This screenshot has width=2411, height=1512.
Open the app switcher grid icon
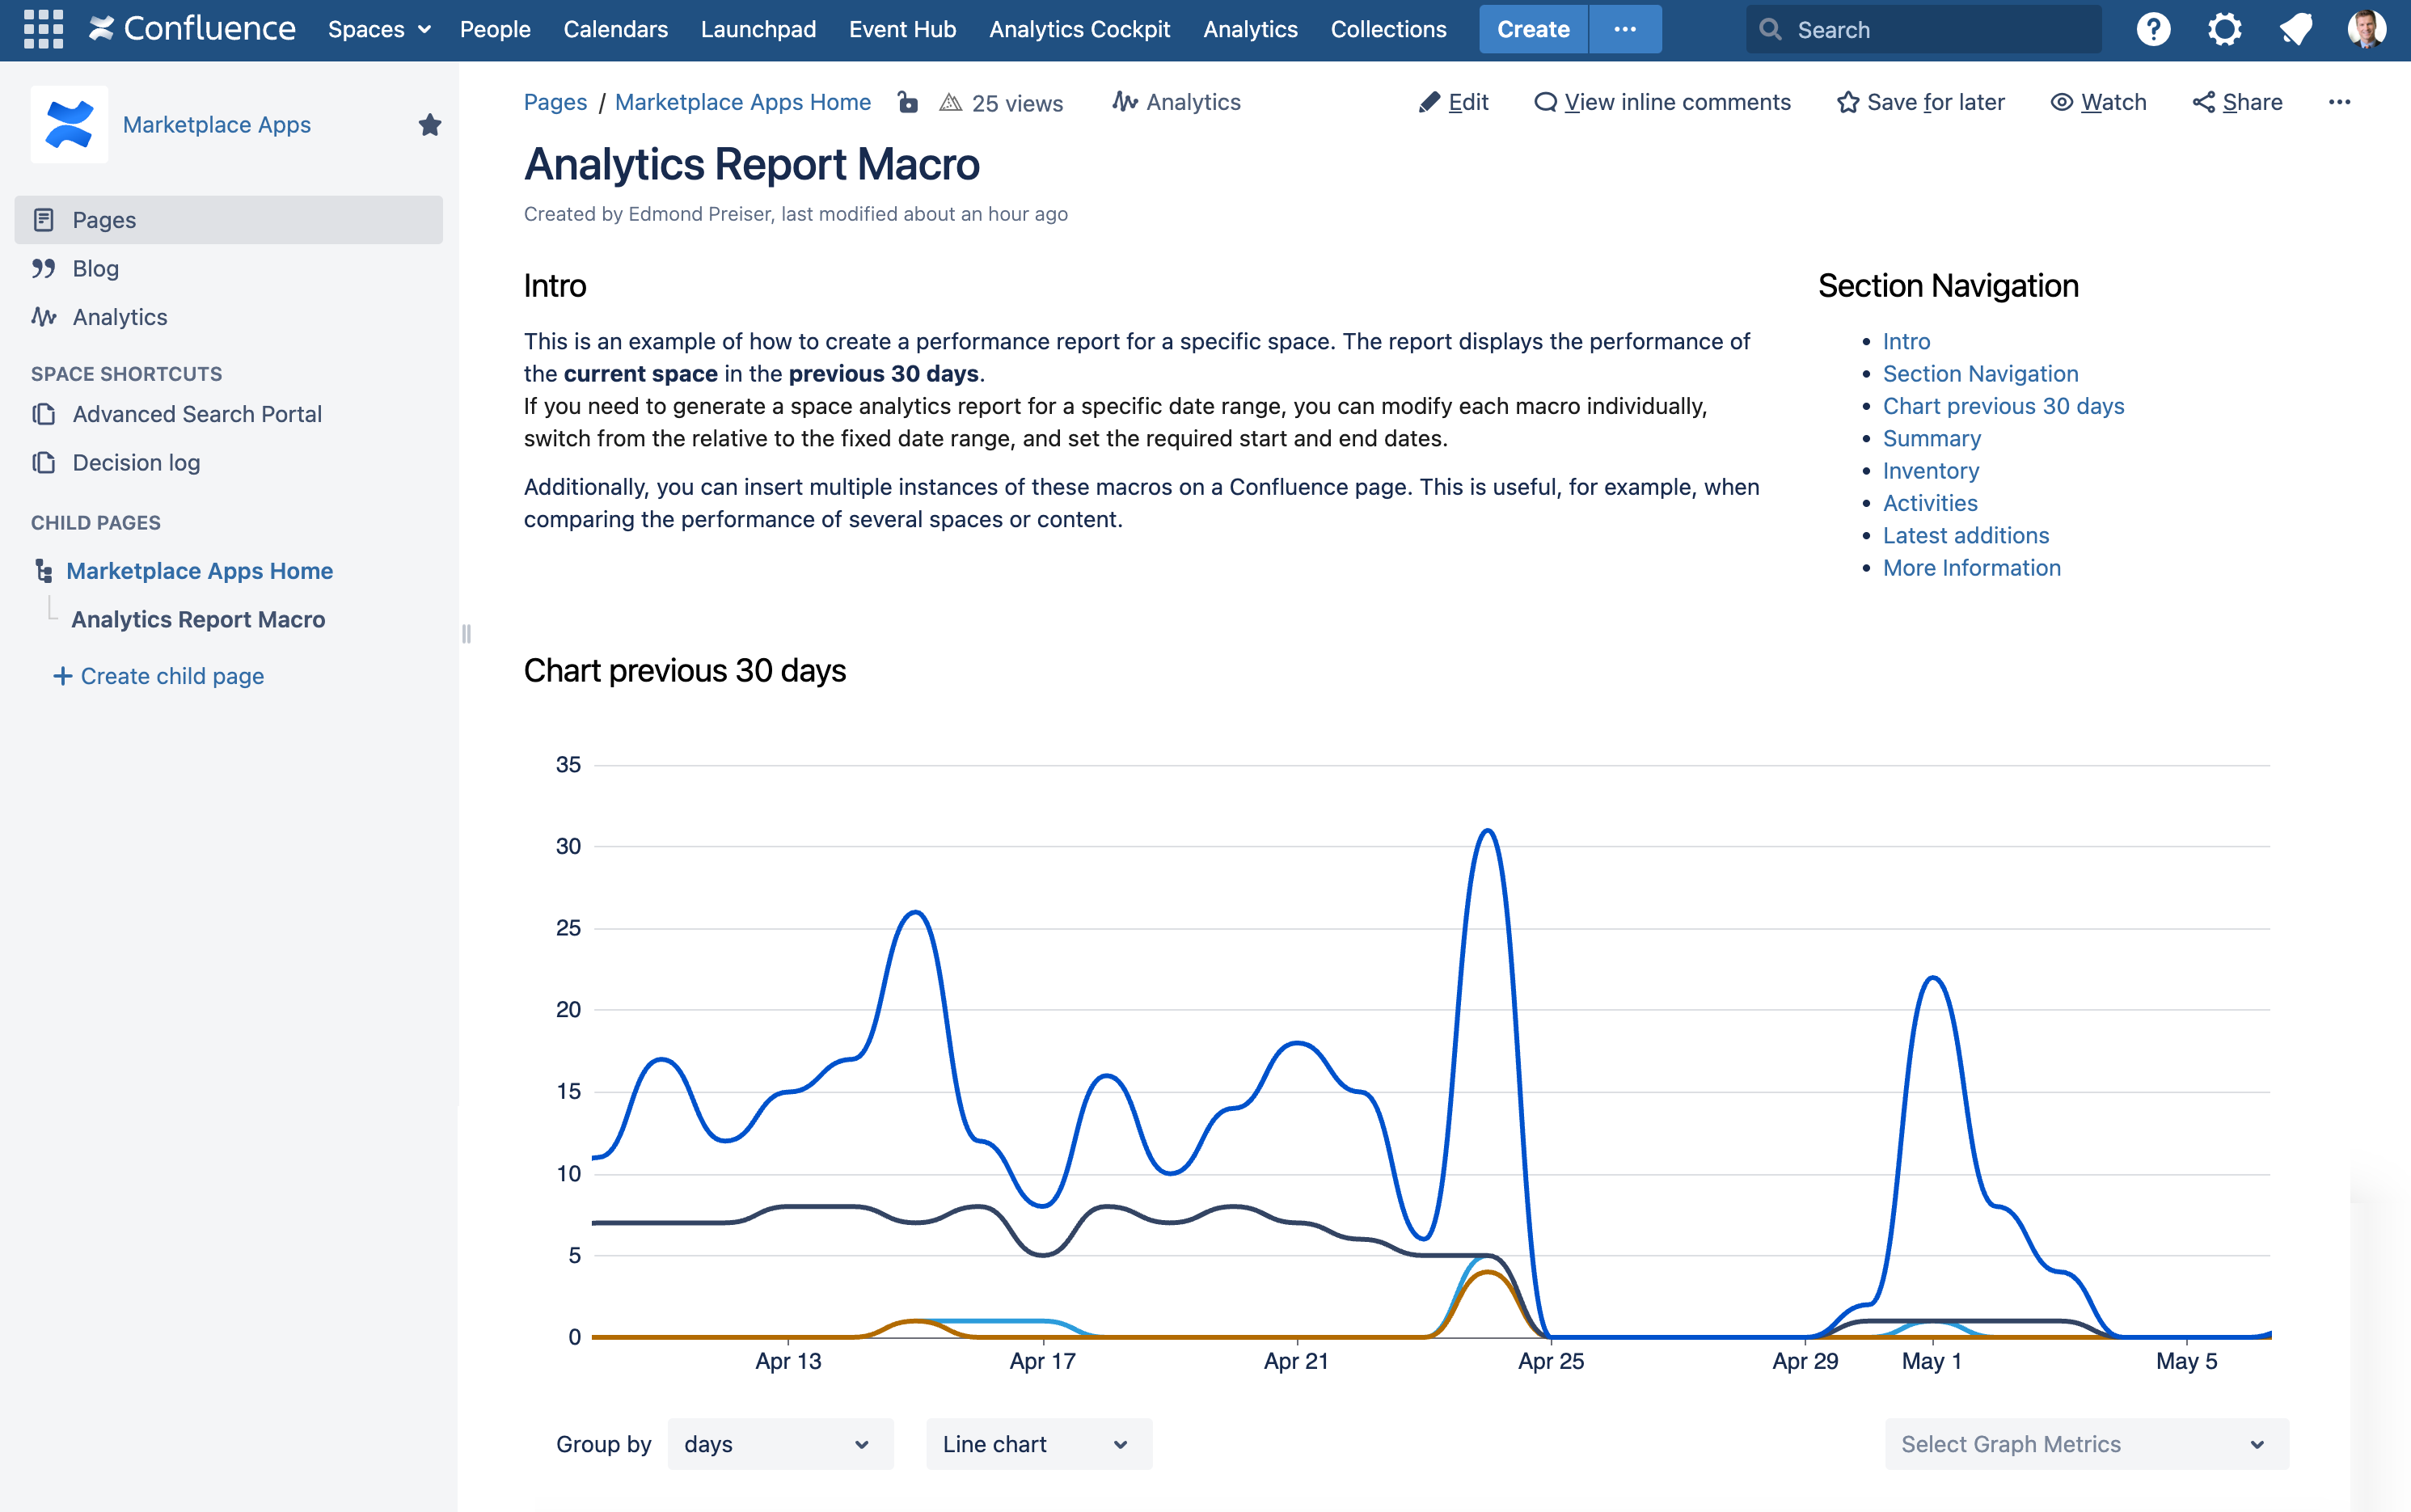[x=43, y=29]
